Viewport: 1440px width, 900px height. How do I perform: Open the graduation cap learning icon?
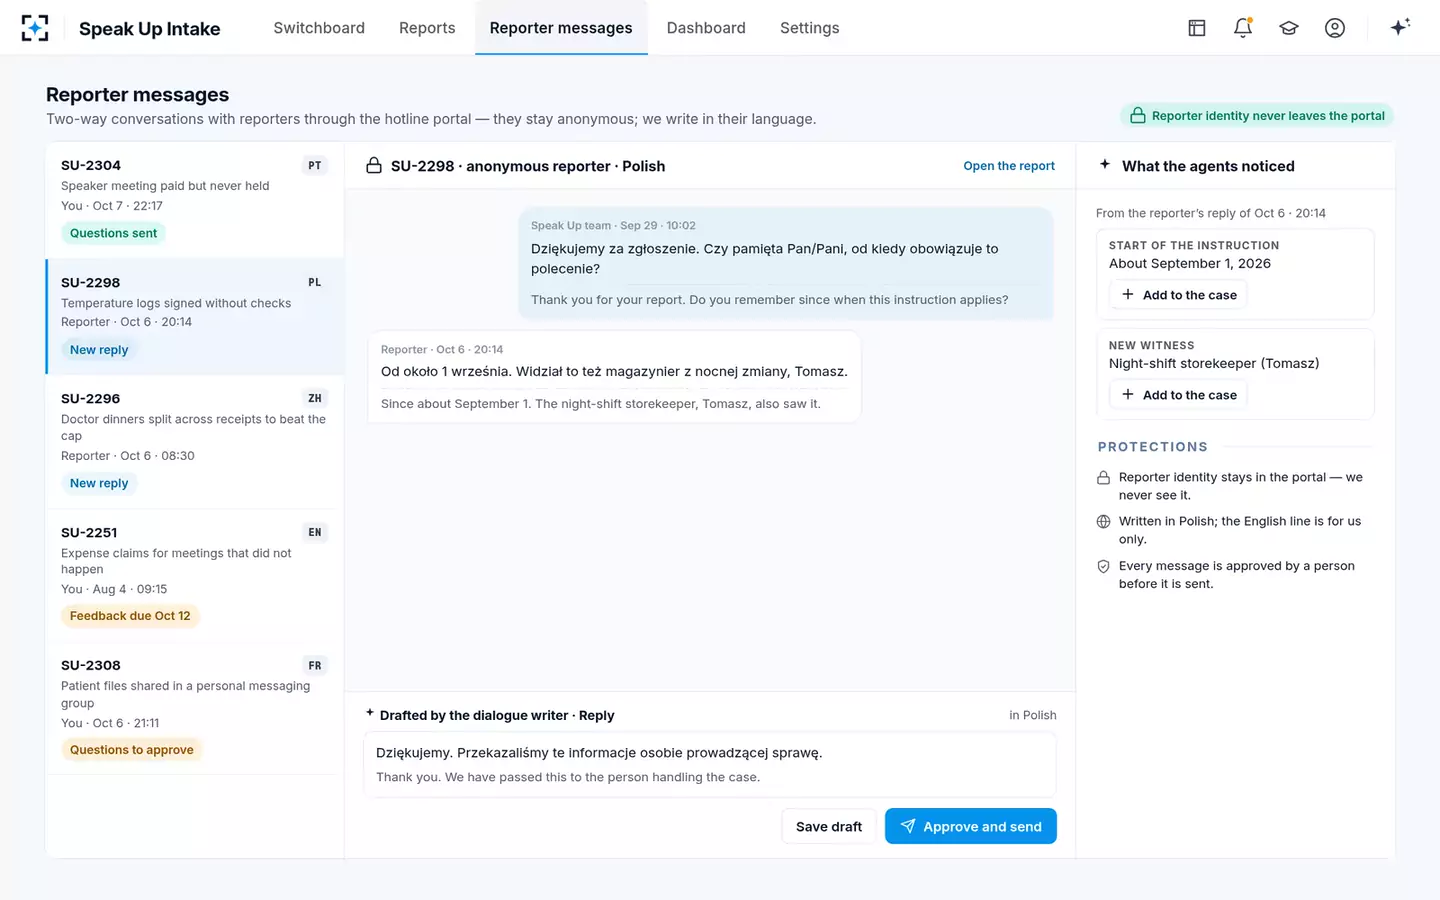click(1289, 28)
